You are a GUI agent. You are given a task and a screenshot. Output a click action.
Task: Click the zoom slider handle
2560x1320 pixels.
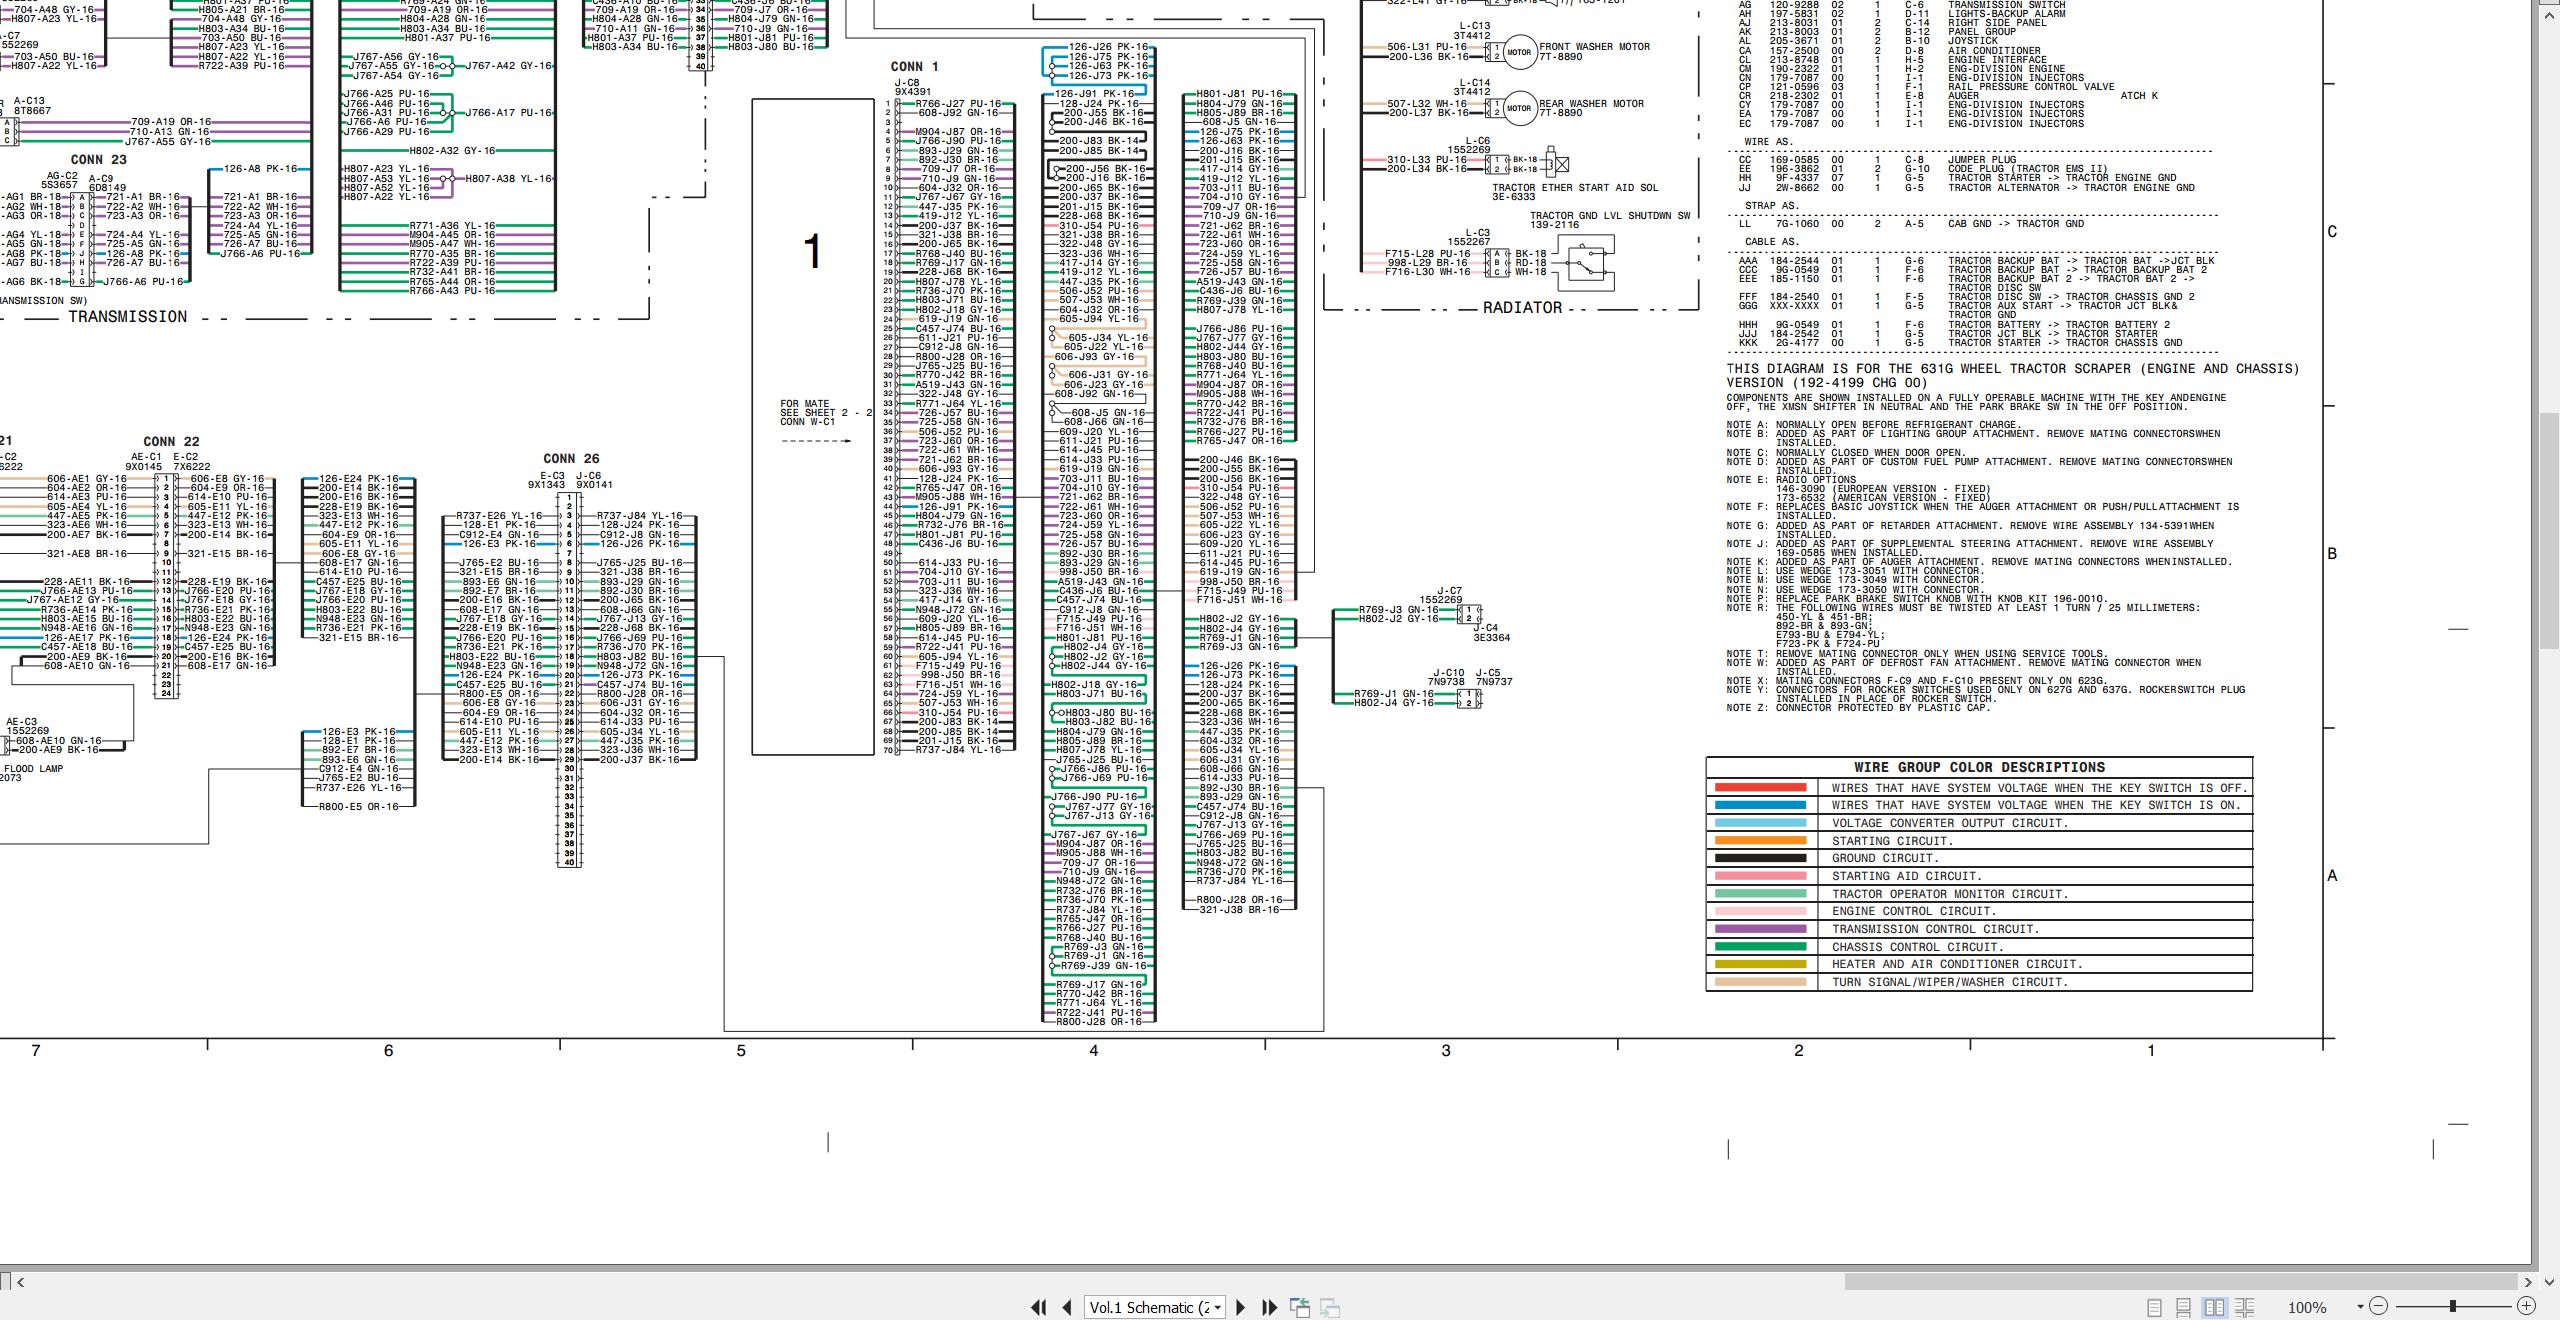click(2452, 1306)
